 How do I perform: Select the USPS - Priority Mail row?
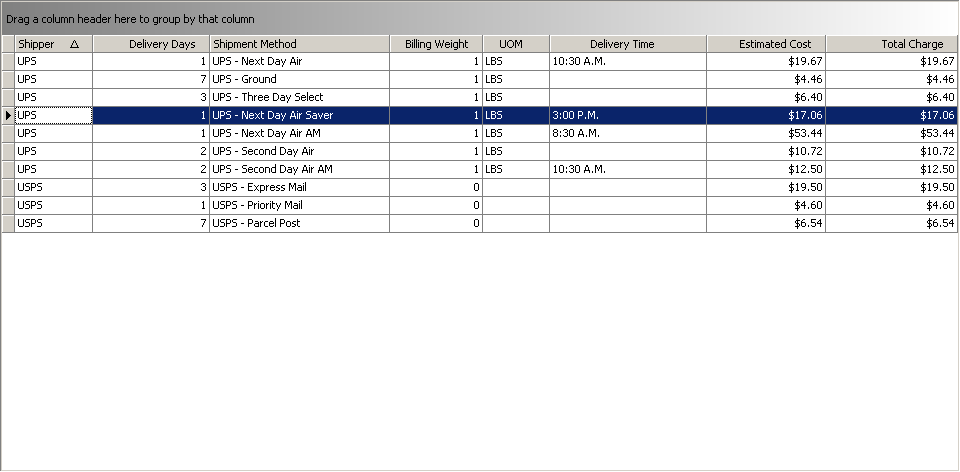point(299,205)
